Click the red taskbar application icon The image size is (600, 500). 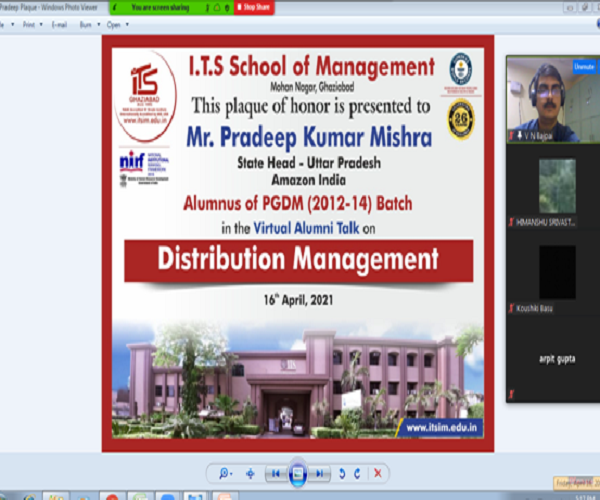(112, 497)
